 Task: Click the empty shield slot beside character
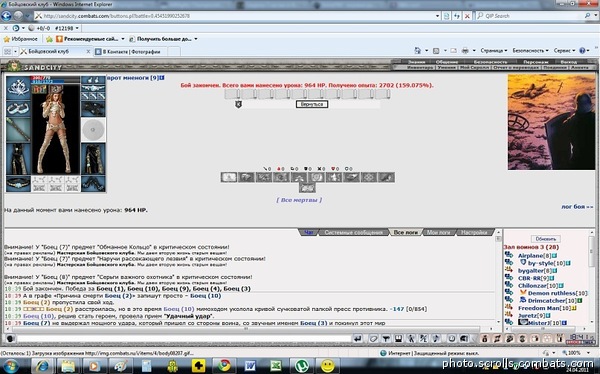[93, 130]
